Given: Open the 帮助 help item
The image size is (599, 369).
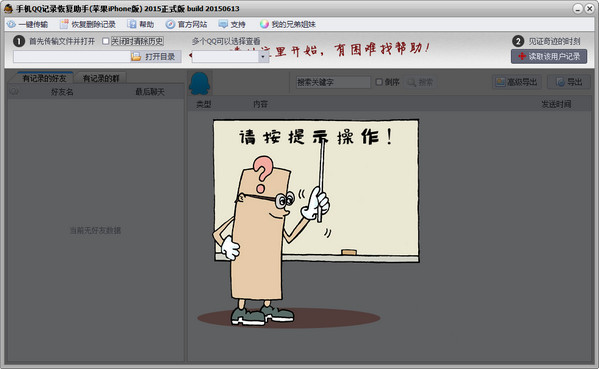Looking at the screenshot, I should tap(141, 24).
